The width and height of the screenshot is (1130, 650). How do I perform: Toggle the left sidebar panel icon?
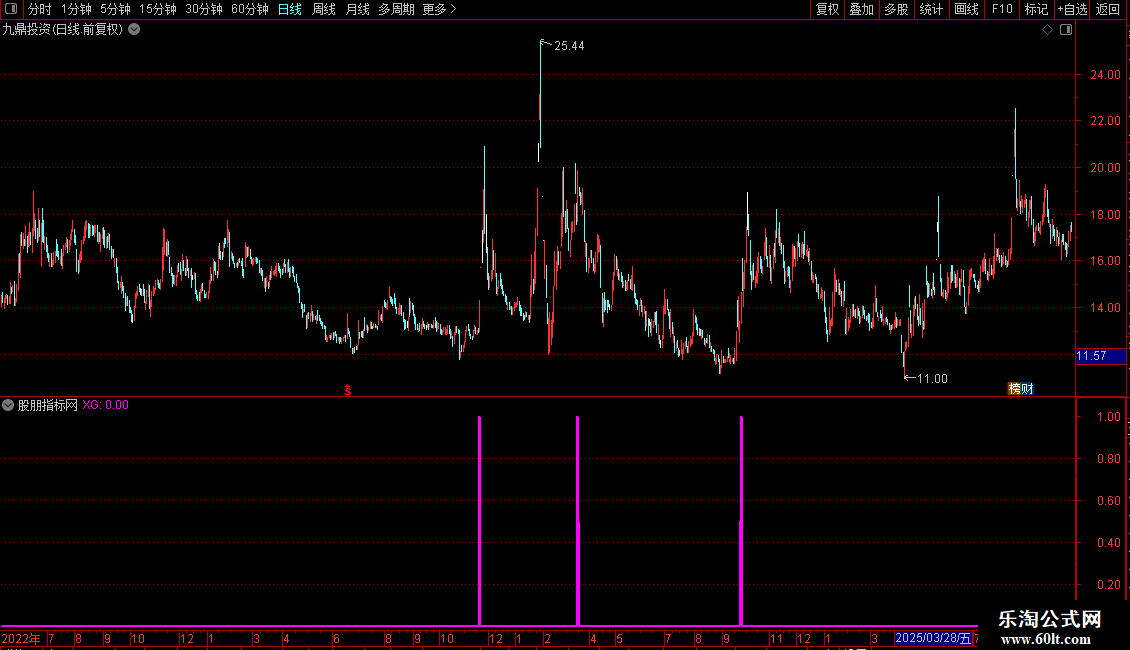(11, 9)
